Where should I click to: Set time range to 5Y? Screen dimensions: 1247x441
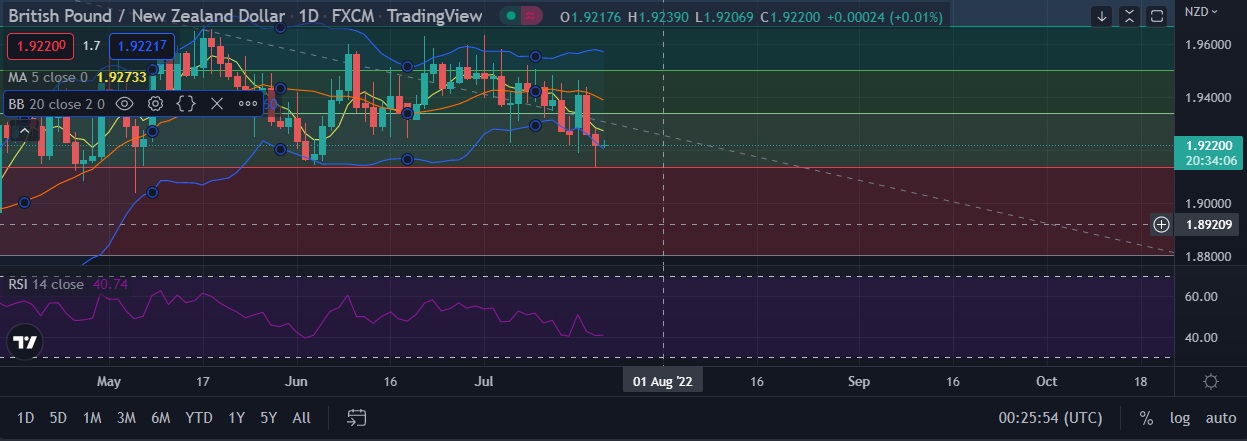click(x=268, y=417)
